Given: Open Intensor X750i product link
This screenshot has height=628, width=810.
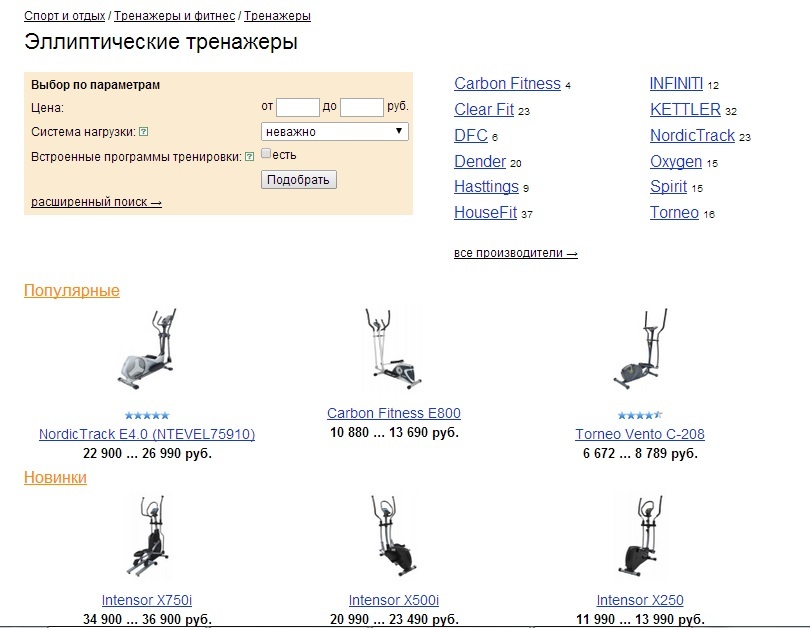Looking at the screenshot, I should 147,600.
